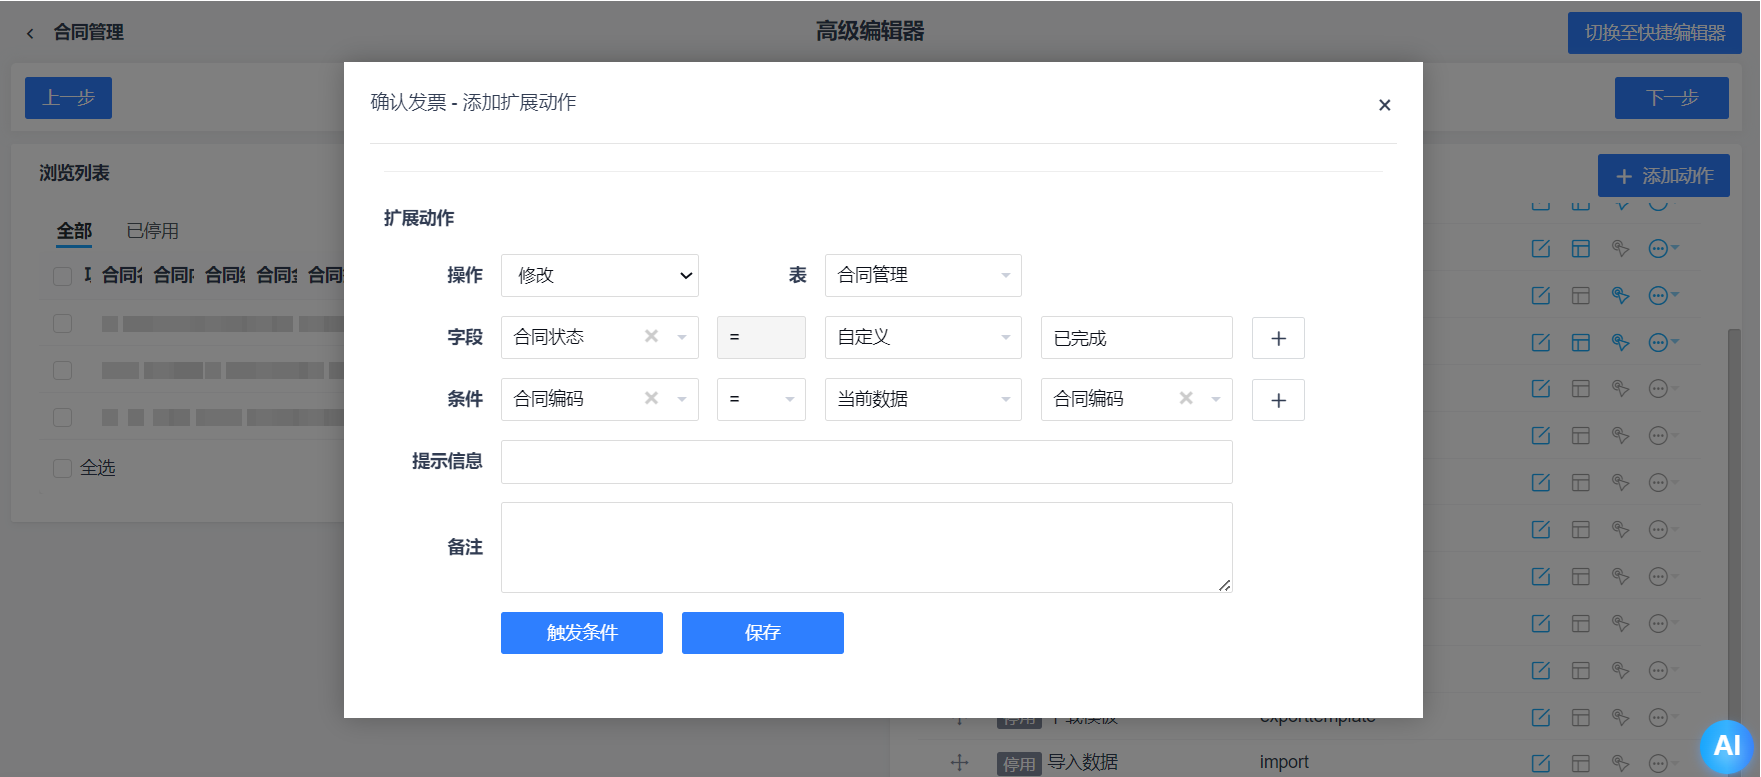The height and width of the screenshot is (777, 1761).
Task: Click into the 提示信息 input field
Action: [866, 462]
